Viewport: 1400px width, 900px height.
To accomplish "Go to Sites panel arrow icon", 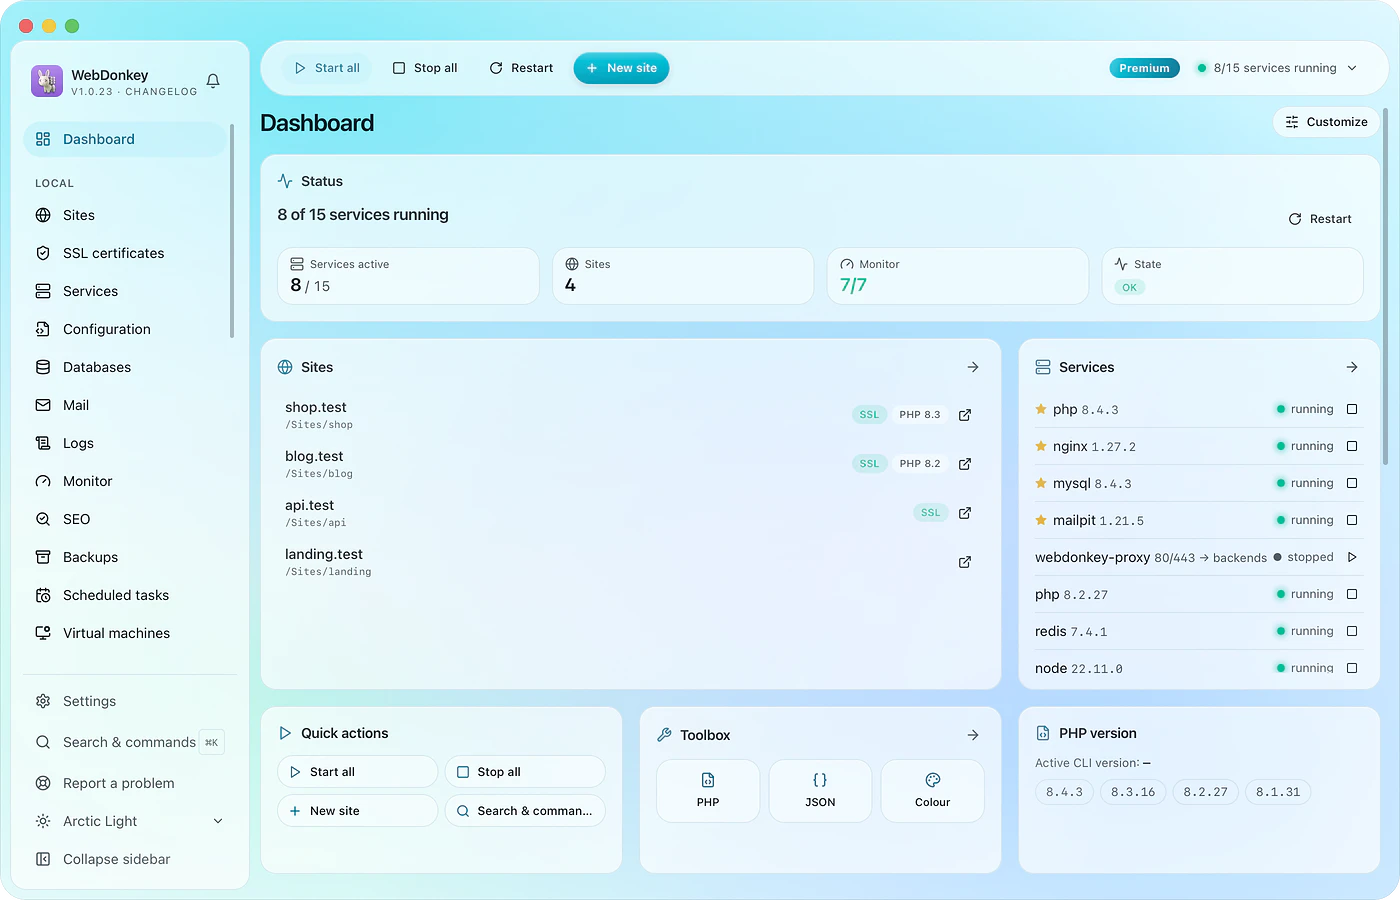I will pyautogui.click(x=973, y=367).
